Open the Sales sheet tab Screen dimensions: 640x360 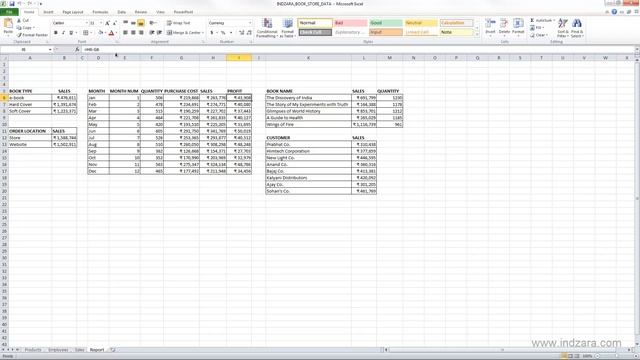pyautogui.click(x=79, y=350)
